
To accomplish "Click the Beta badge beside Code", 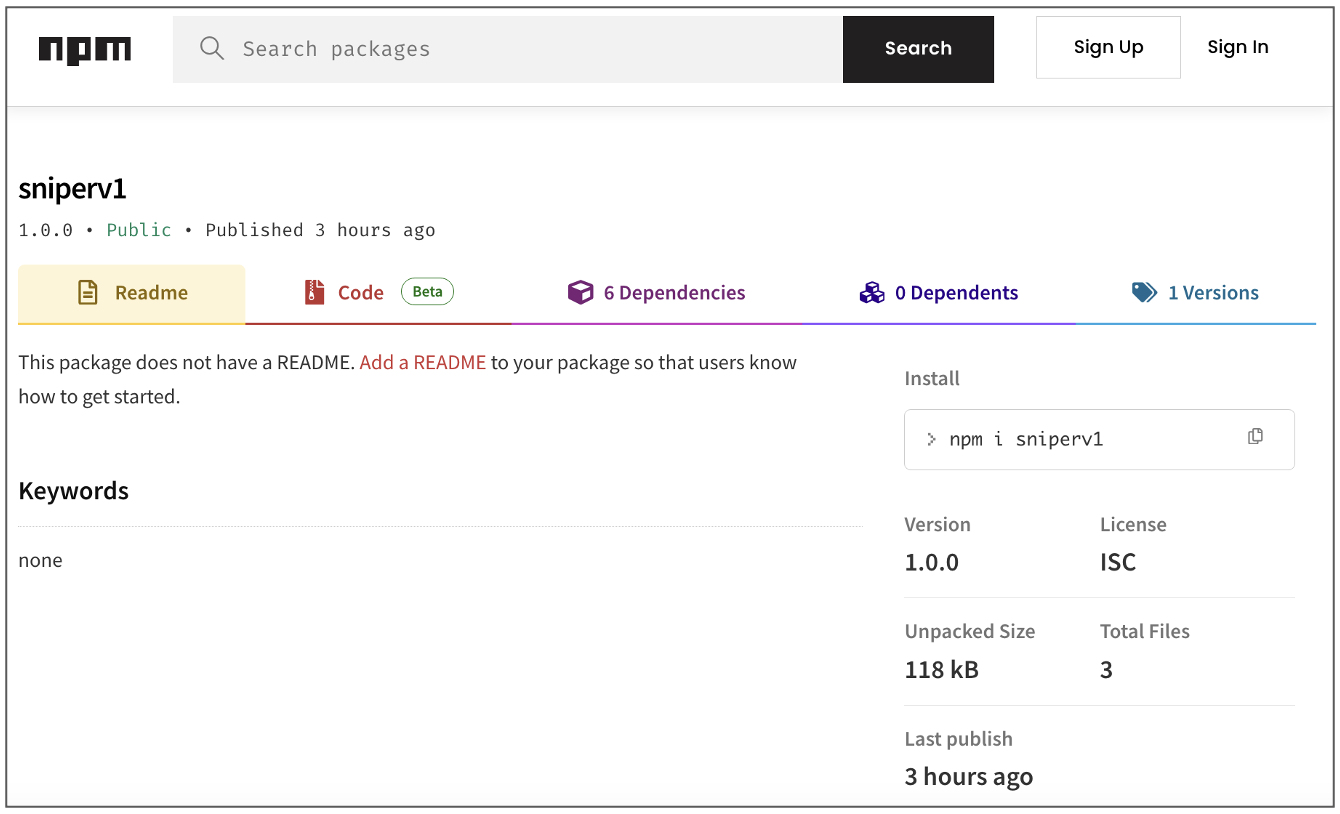I will (427, 292).
